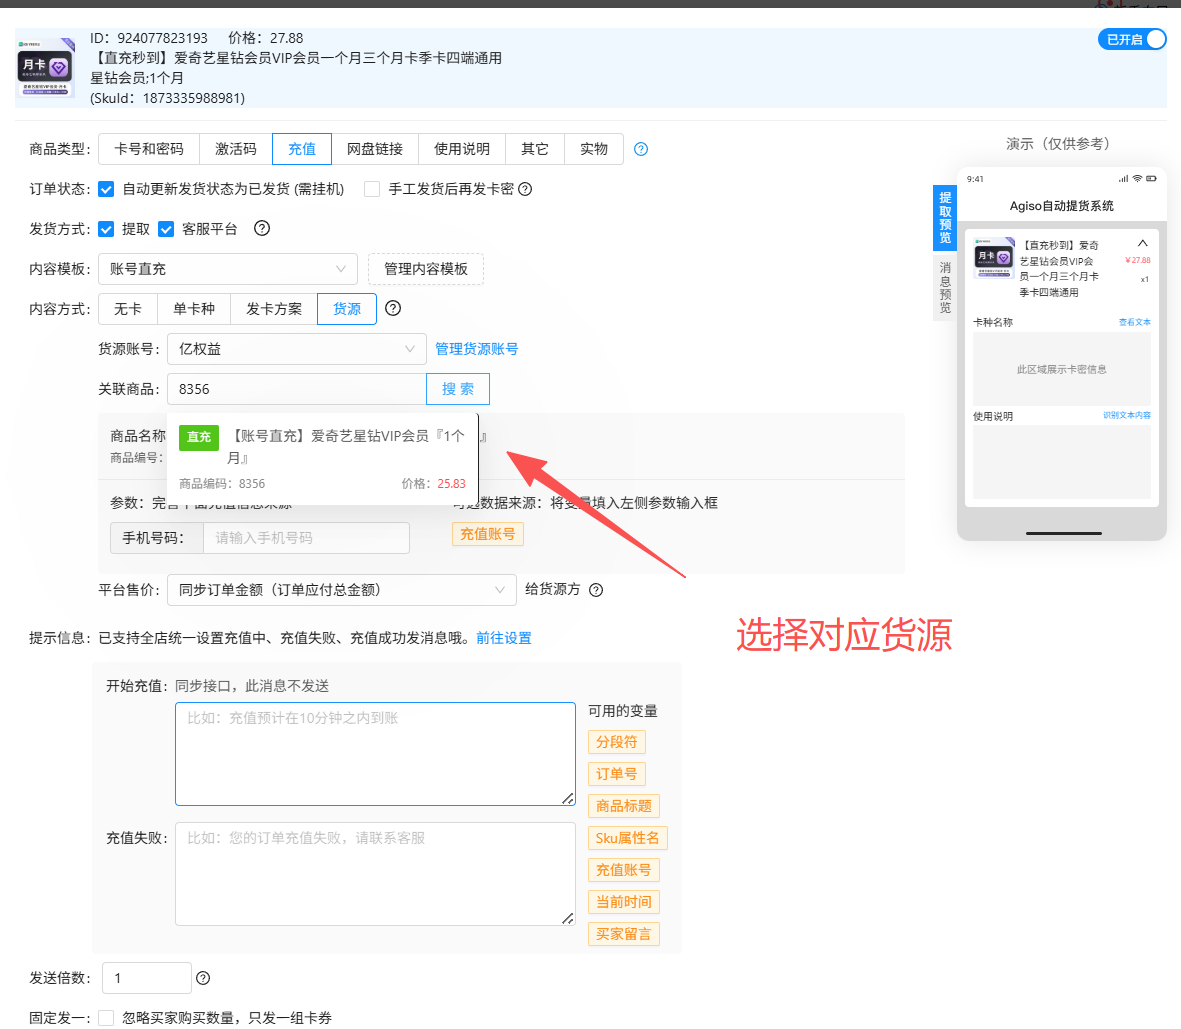The height and width of the screenshot is (1029, 1181).
Task: Click 识别文本内容 link in preview
Action: (x=1127, y=415)
